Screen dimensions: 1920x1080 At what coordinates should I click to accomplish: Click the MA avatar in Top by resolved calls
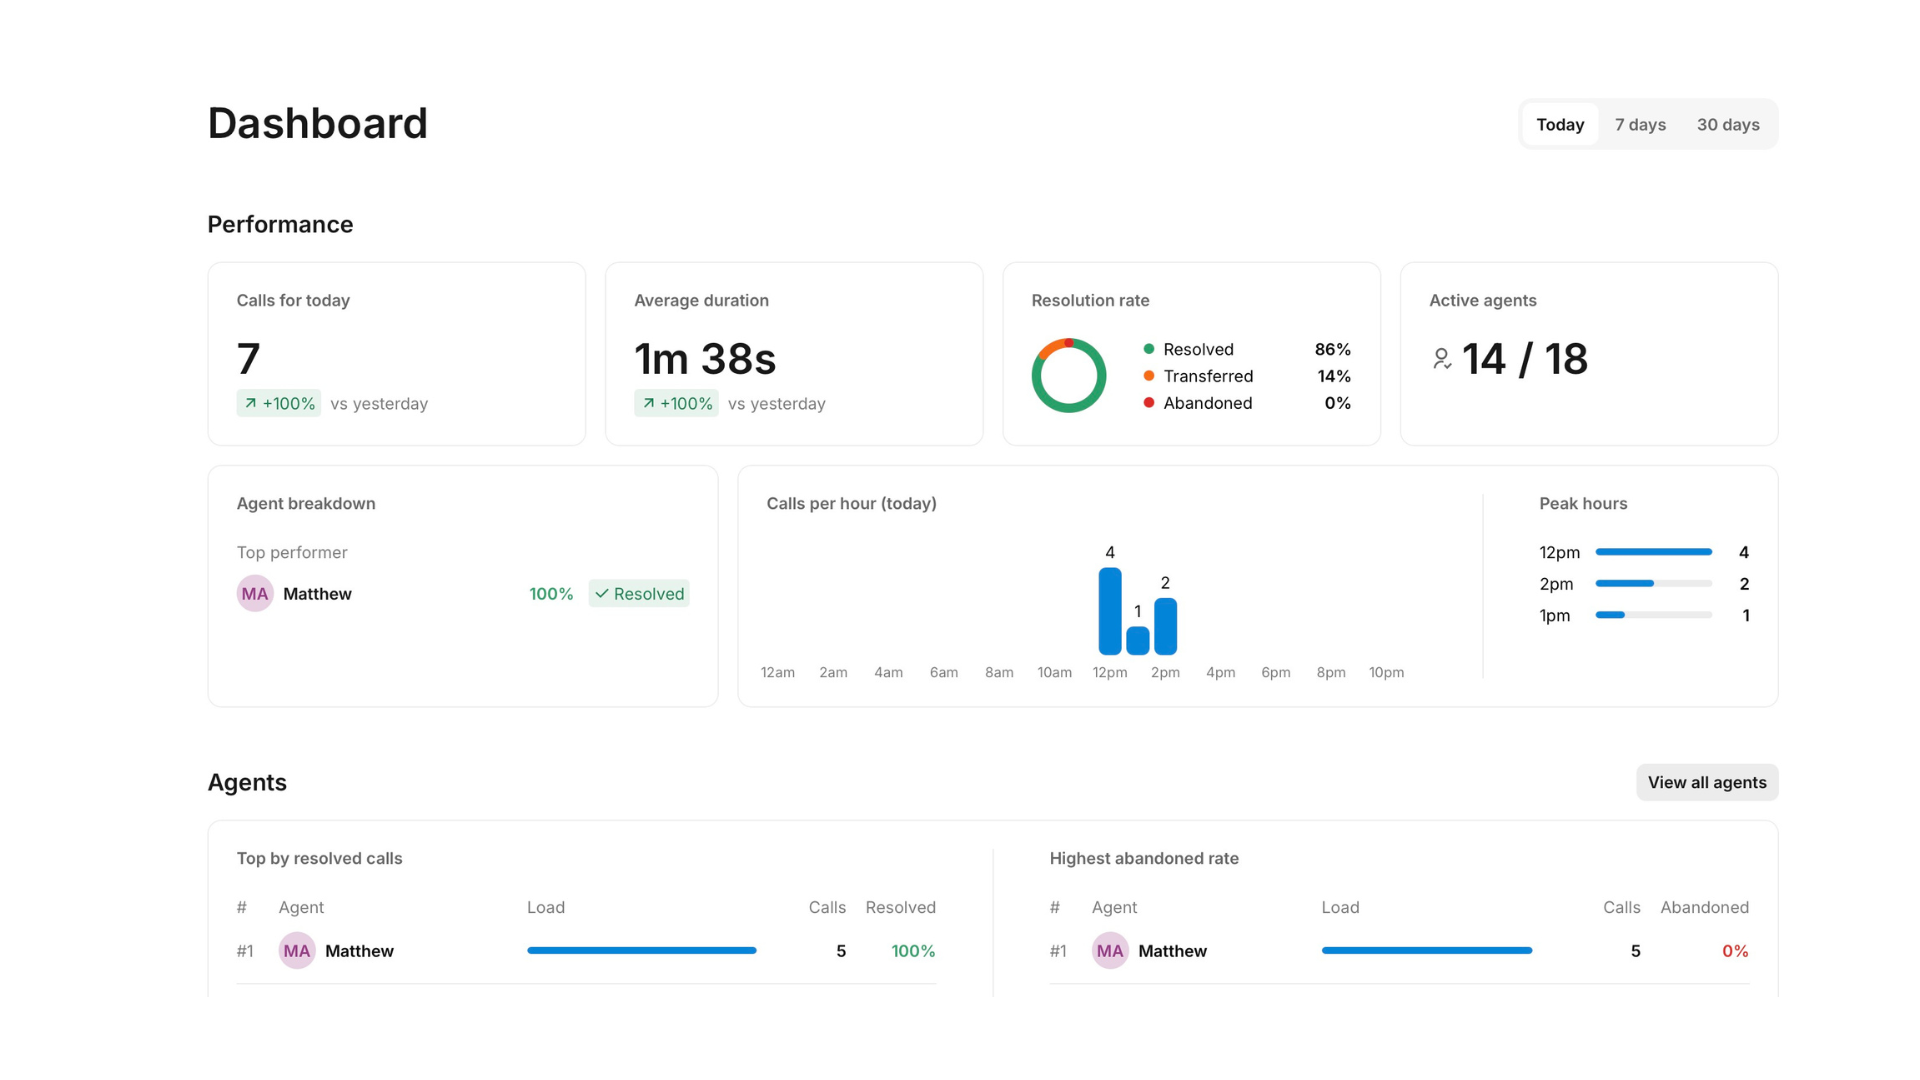pos(297,951)
